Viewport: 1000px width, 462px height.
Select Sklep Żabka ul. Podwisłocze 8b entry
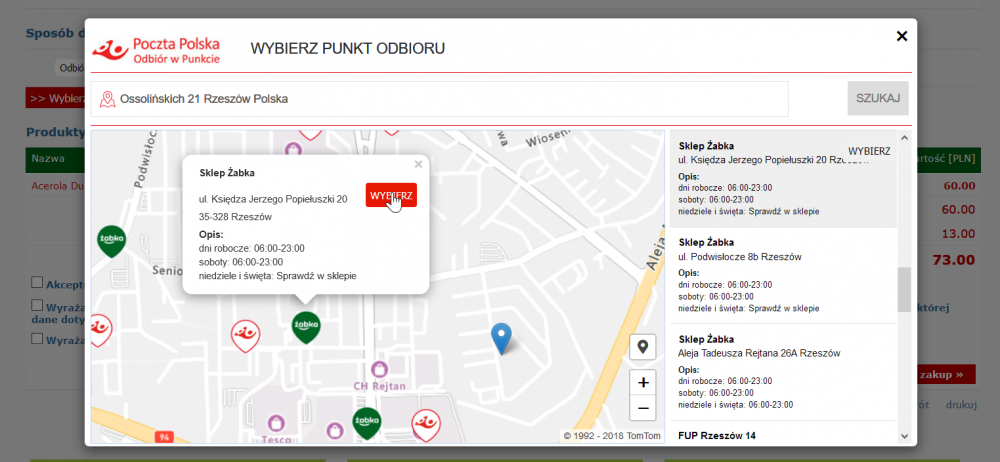pyautogui.click(x=783, y=275)
